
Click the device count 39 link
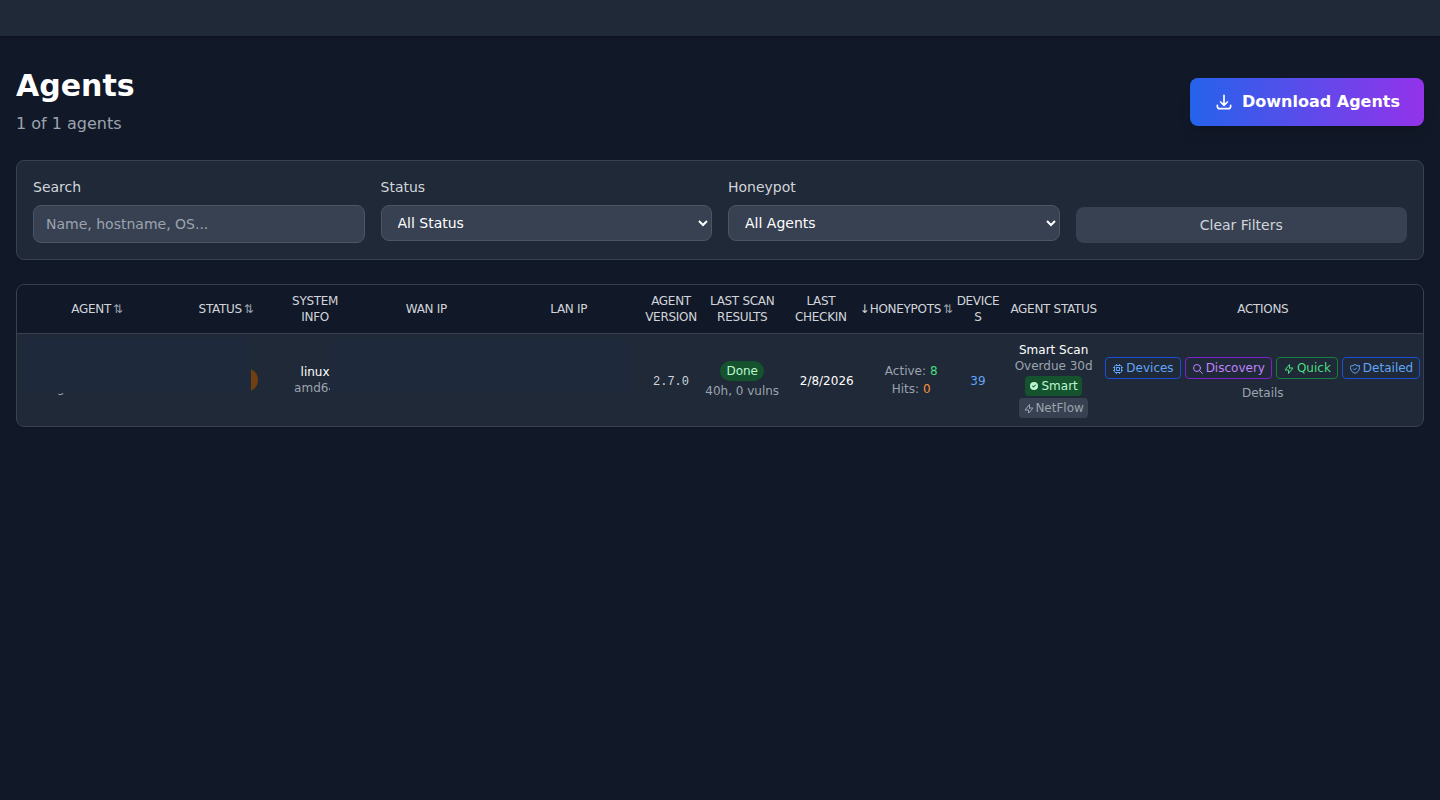click(977, 381)
